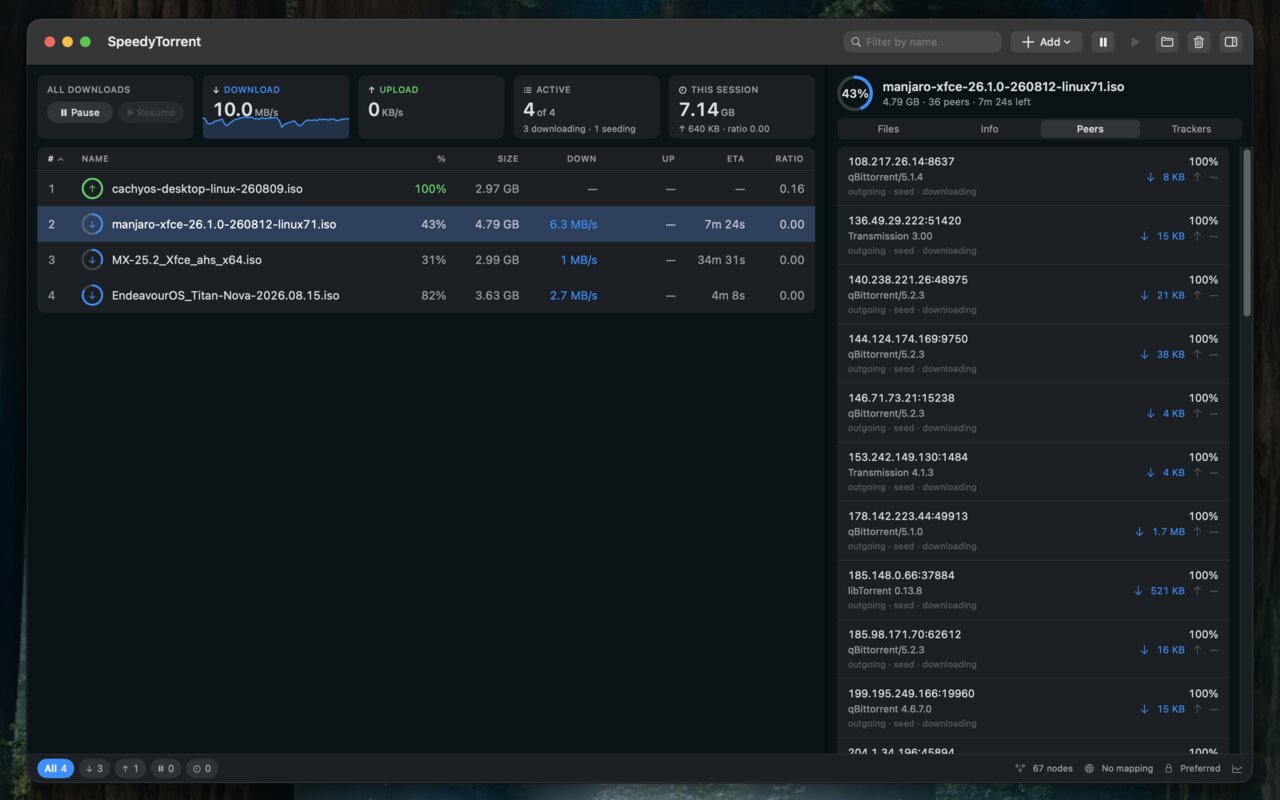Click the download speed graph card
The image size is (1280, 800).
coord(276,107)
